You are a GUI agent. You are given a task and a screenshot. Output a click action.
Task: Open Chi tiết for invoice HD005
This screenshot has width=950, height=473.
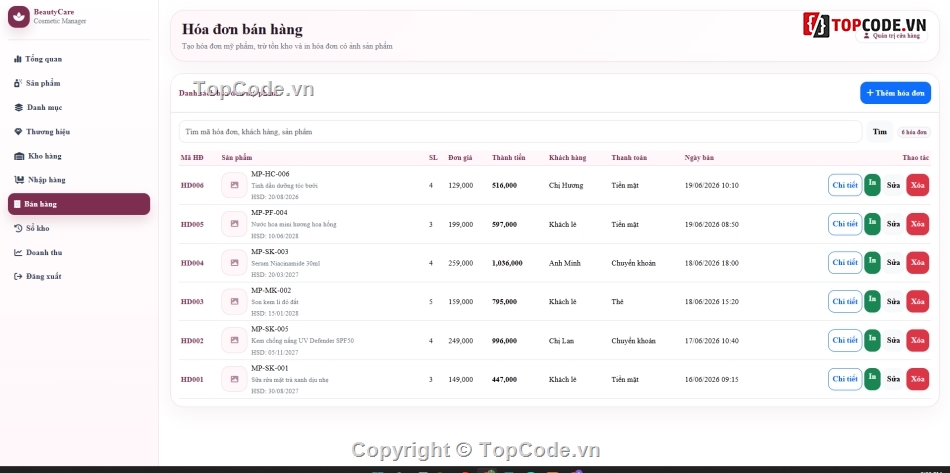click(845, 224)
